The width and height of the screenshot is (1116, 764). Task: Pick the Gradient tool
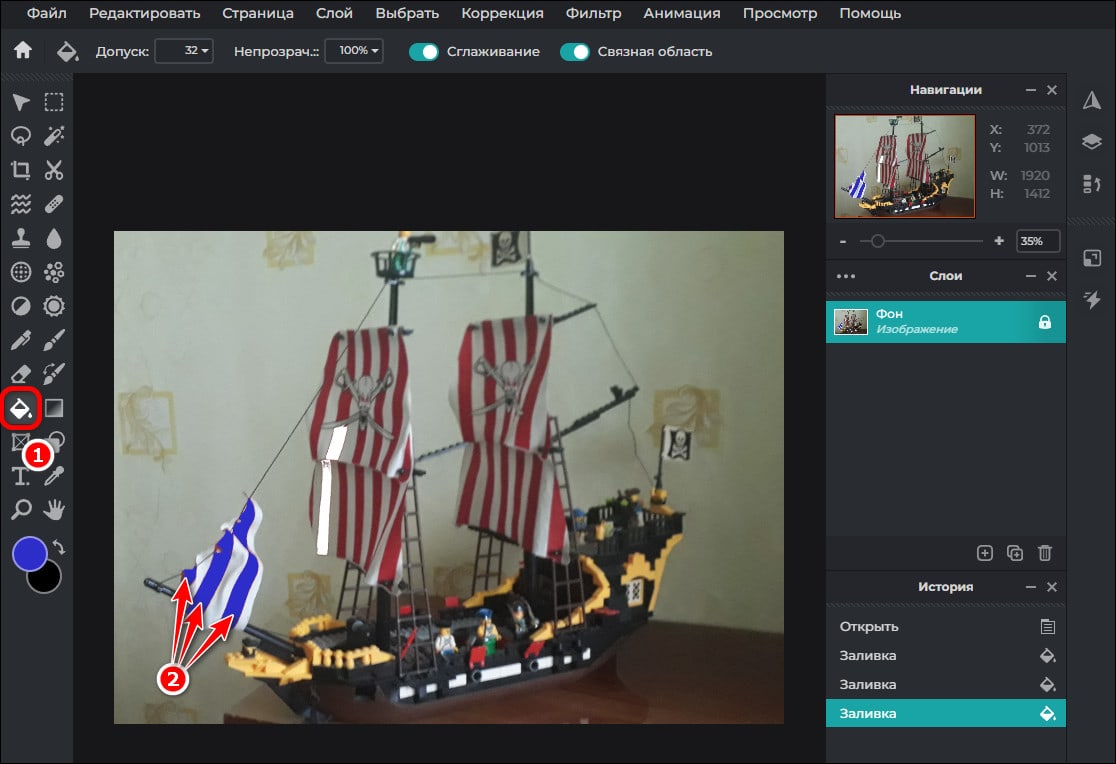[x=54, y=407]
